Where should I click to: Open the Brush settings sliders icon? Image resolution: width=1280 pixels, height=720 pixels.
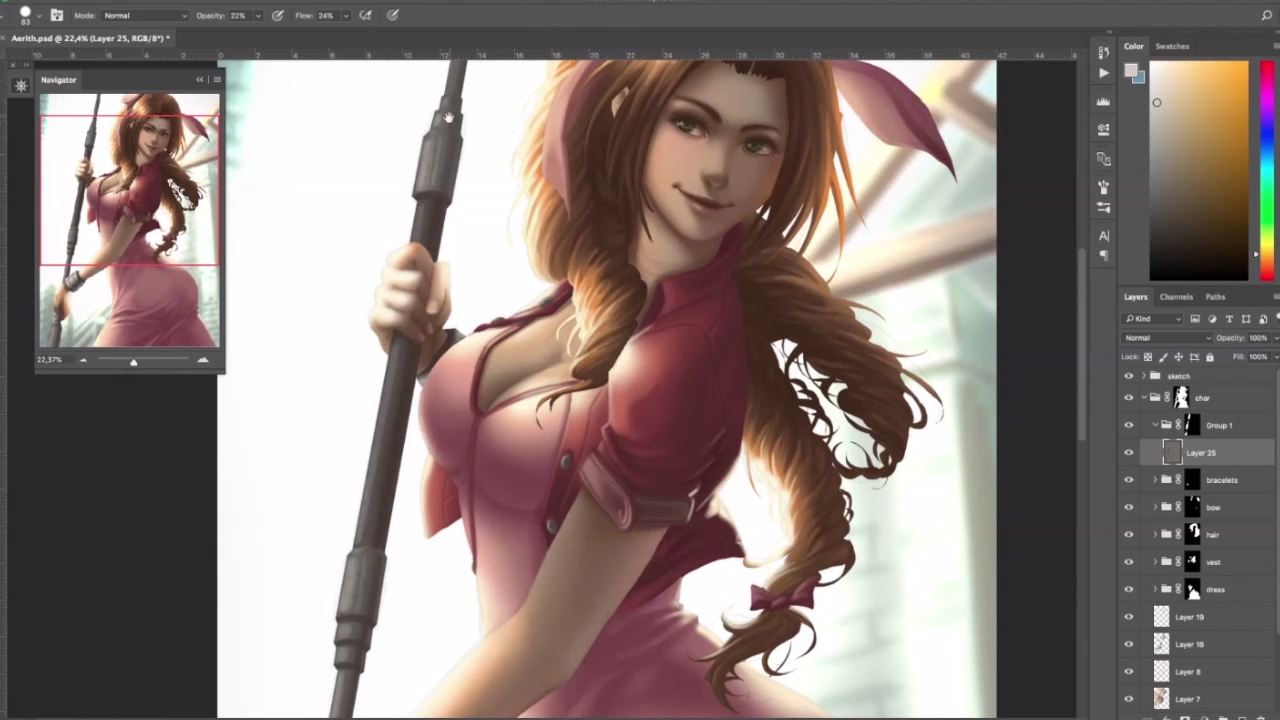[1104, 207]
